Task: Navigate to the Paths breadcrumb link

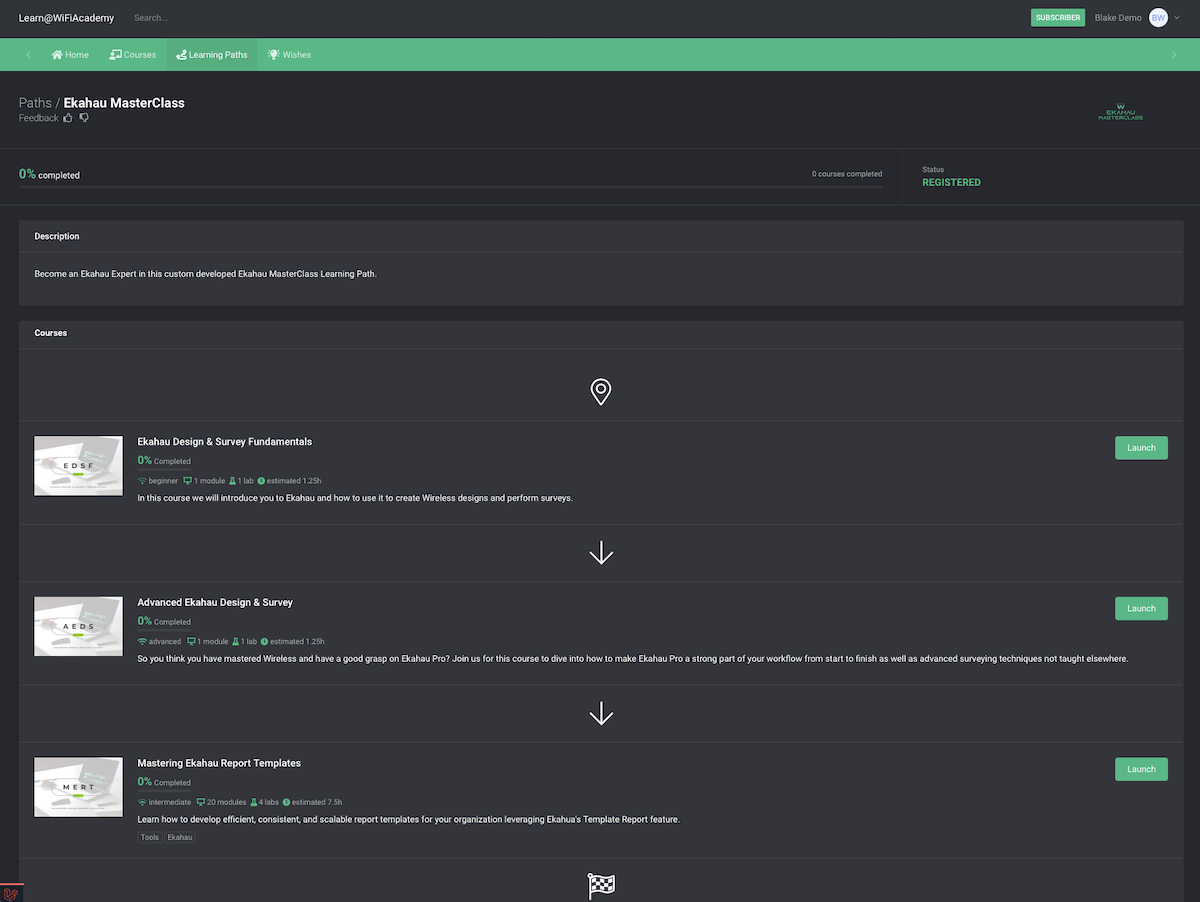Action: click(x=35, y=103)
